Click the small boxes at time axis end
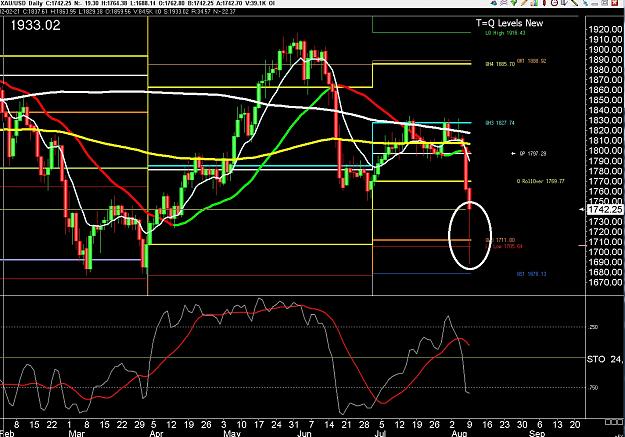The height and width of the screenshot is (437, 625). (614, 422)
